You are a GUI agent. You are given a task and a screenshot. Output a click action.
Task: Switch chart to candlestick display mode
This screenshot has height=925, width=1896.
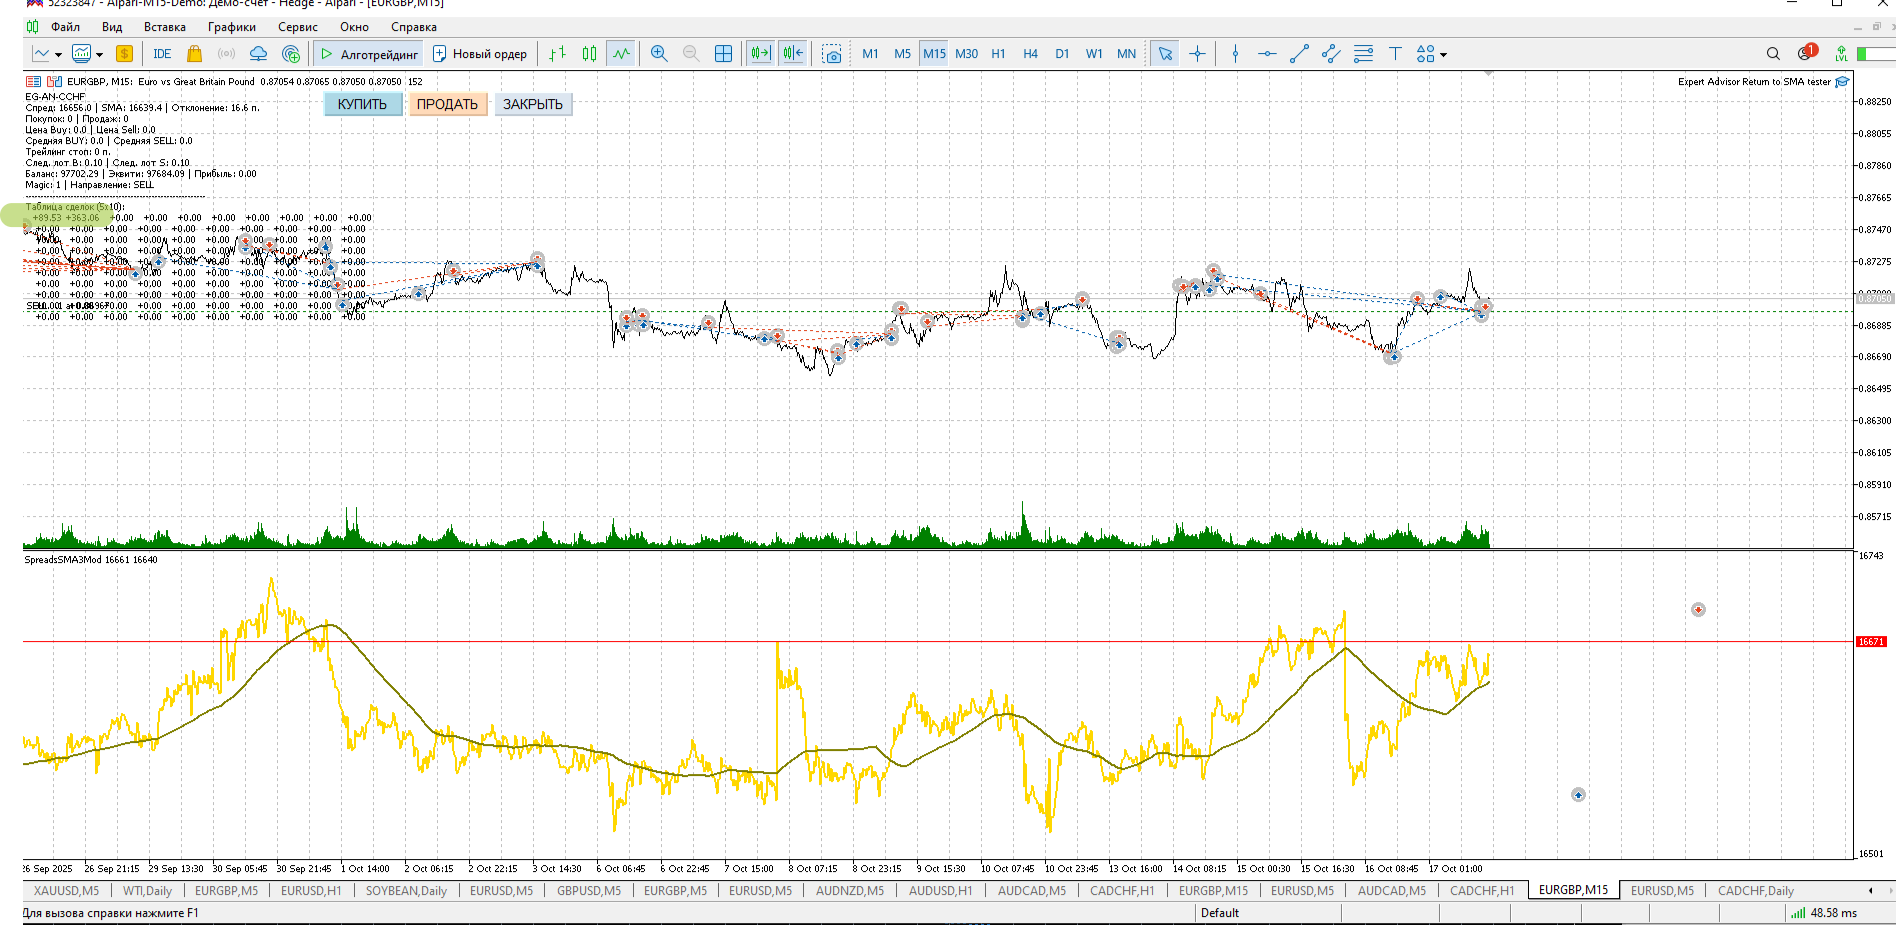589,54
